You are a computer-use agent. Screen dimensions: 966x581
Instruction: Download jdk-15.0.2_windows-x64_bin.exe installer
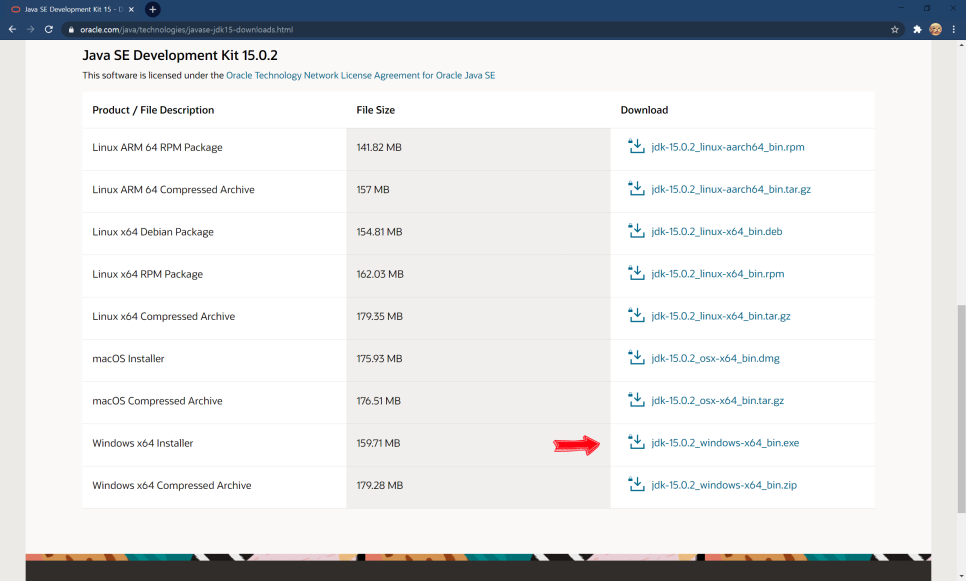click(725, 442)
